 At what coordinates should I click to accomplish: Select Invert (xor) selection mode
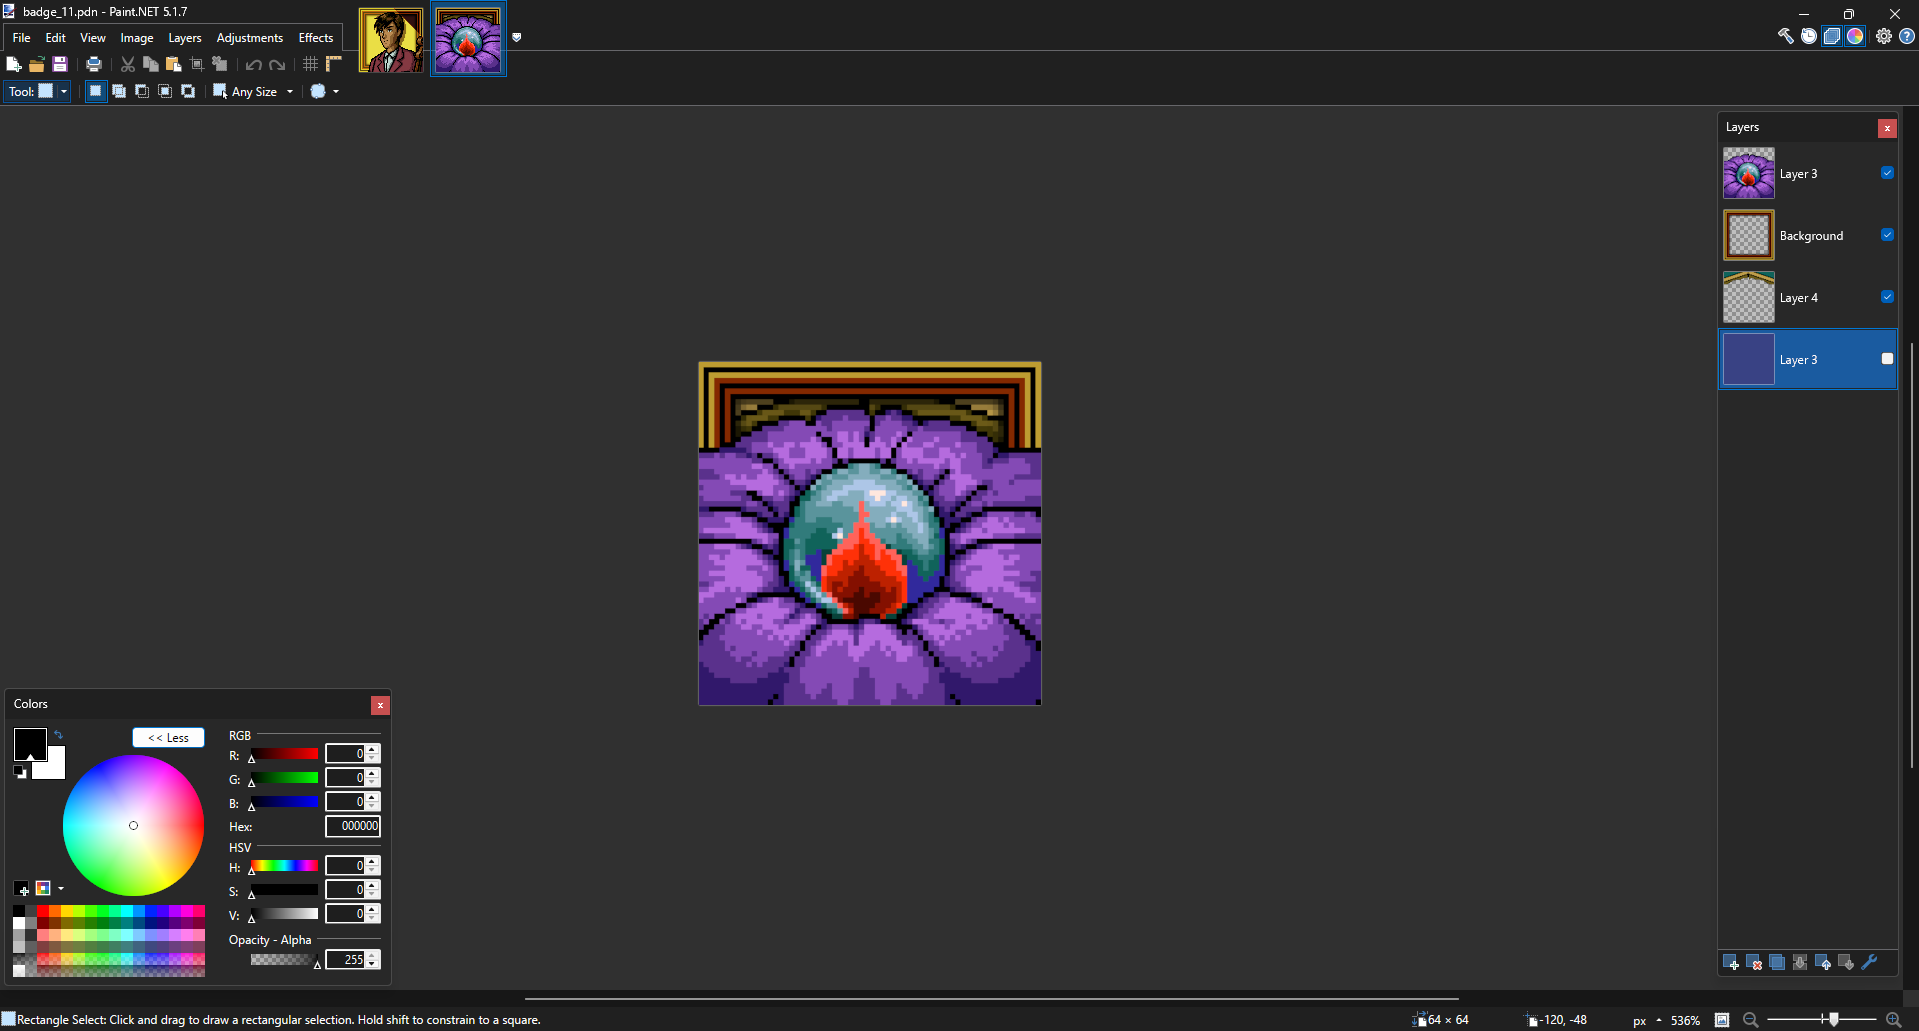(x=188, y=91)
